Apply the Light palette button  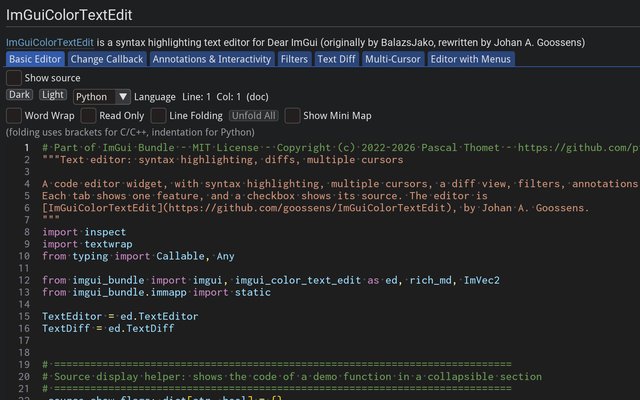coord(53,95)
